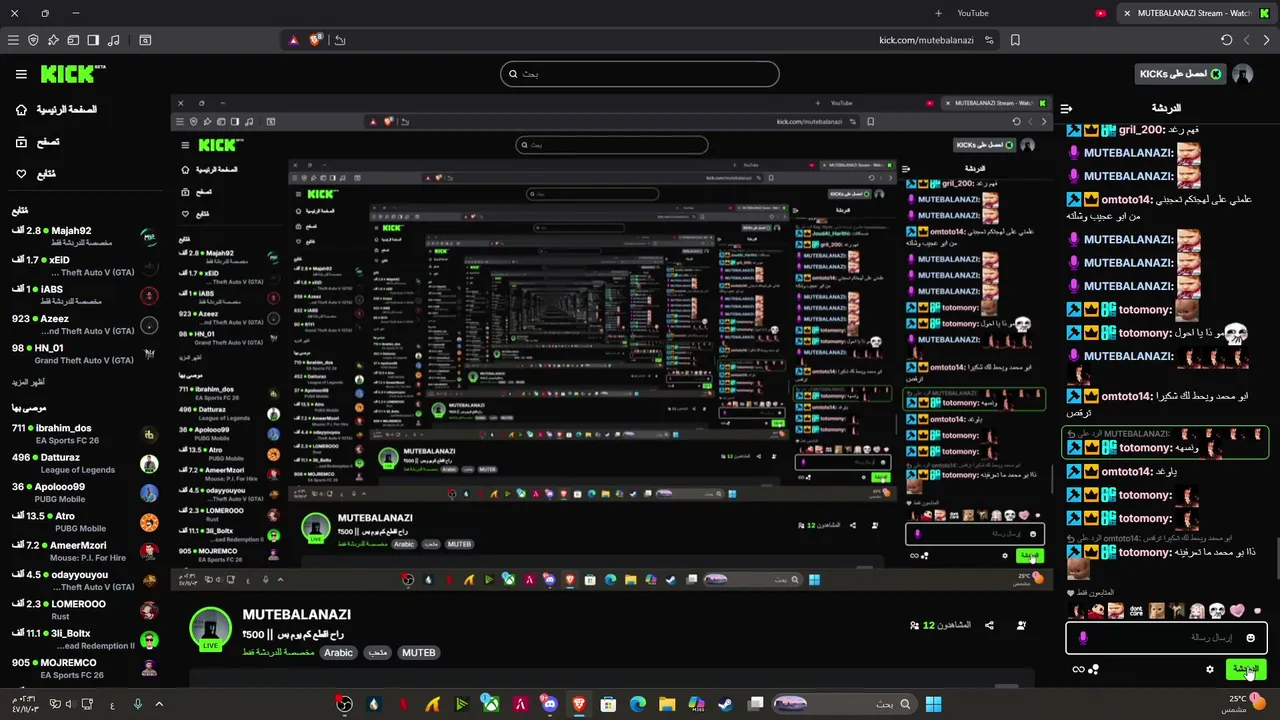Screen dimensions: 1280x720
Task: Open the iABS channel
Action: point(84,295)
